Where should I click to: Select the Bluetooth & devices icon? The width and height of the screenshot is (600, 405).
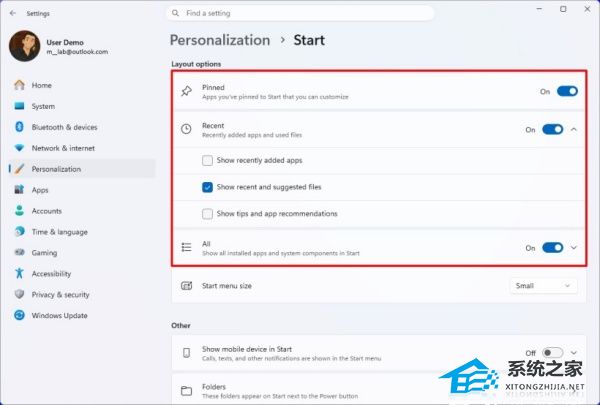point(19,127)
